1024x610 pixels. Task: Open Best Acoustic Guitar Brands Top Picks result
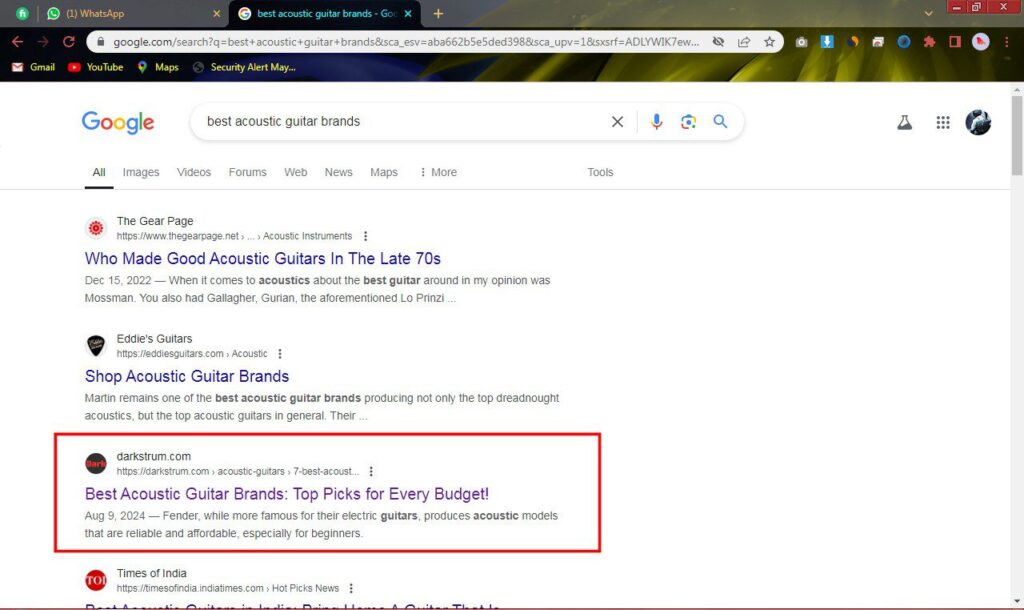coord(287,494)
